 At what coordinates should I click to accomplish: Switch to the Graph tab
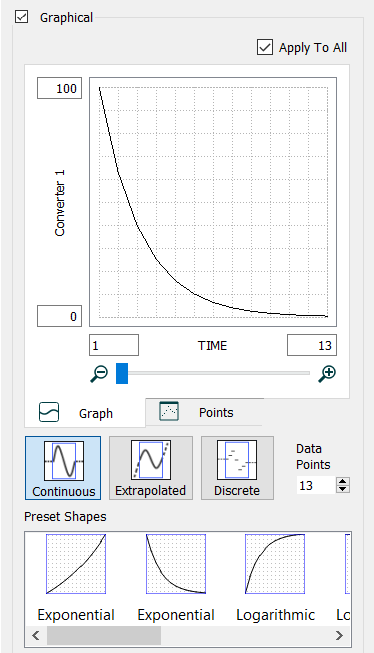pyautogui.click(x=85, y=413)
